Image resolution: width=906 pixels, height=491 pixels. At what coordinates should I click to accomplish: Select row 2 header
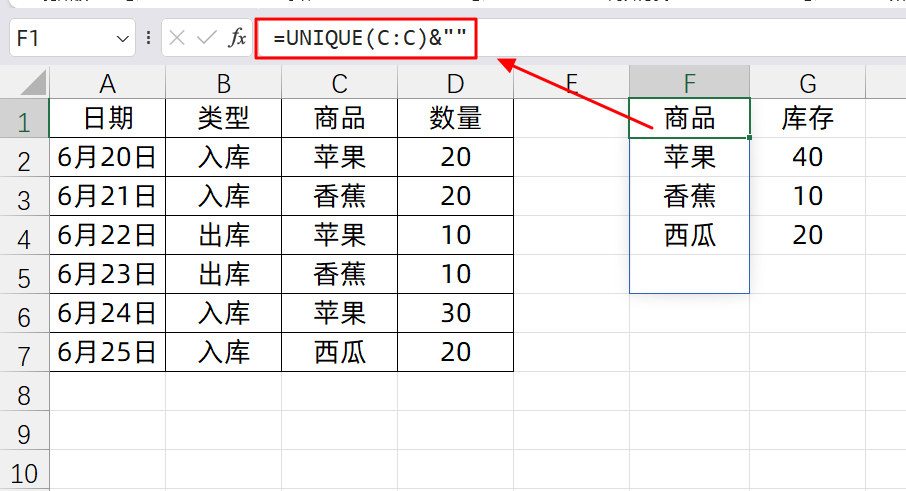pyautogui.click(x=24, y=158)
